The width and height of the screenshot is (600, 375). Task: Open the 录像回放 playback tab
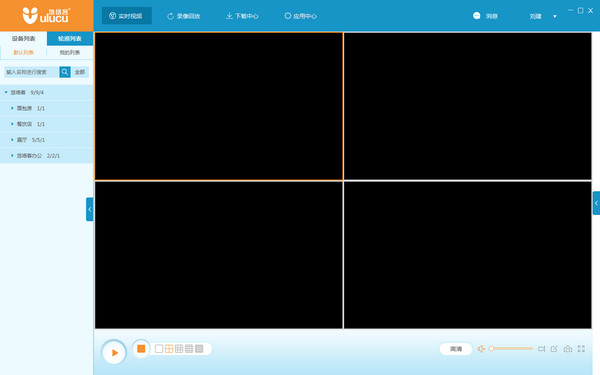pyautogui.click(x=184, y=16)
